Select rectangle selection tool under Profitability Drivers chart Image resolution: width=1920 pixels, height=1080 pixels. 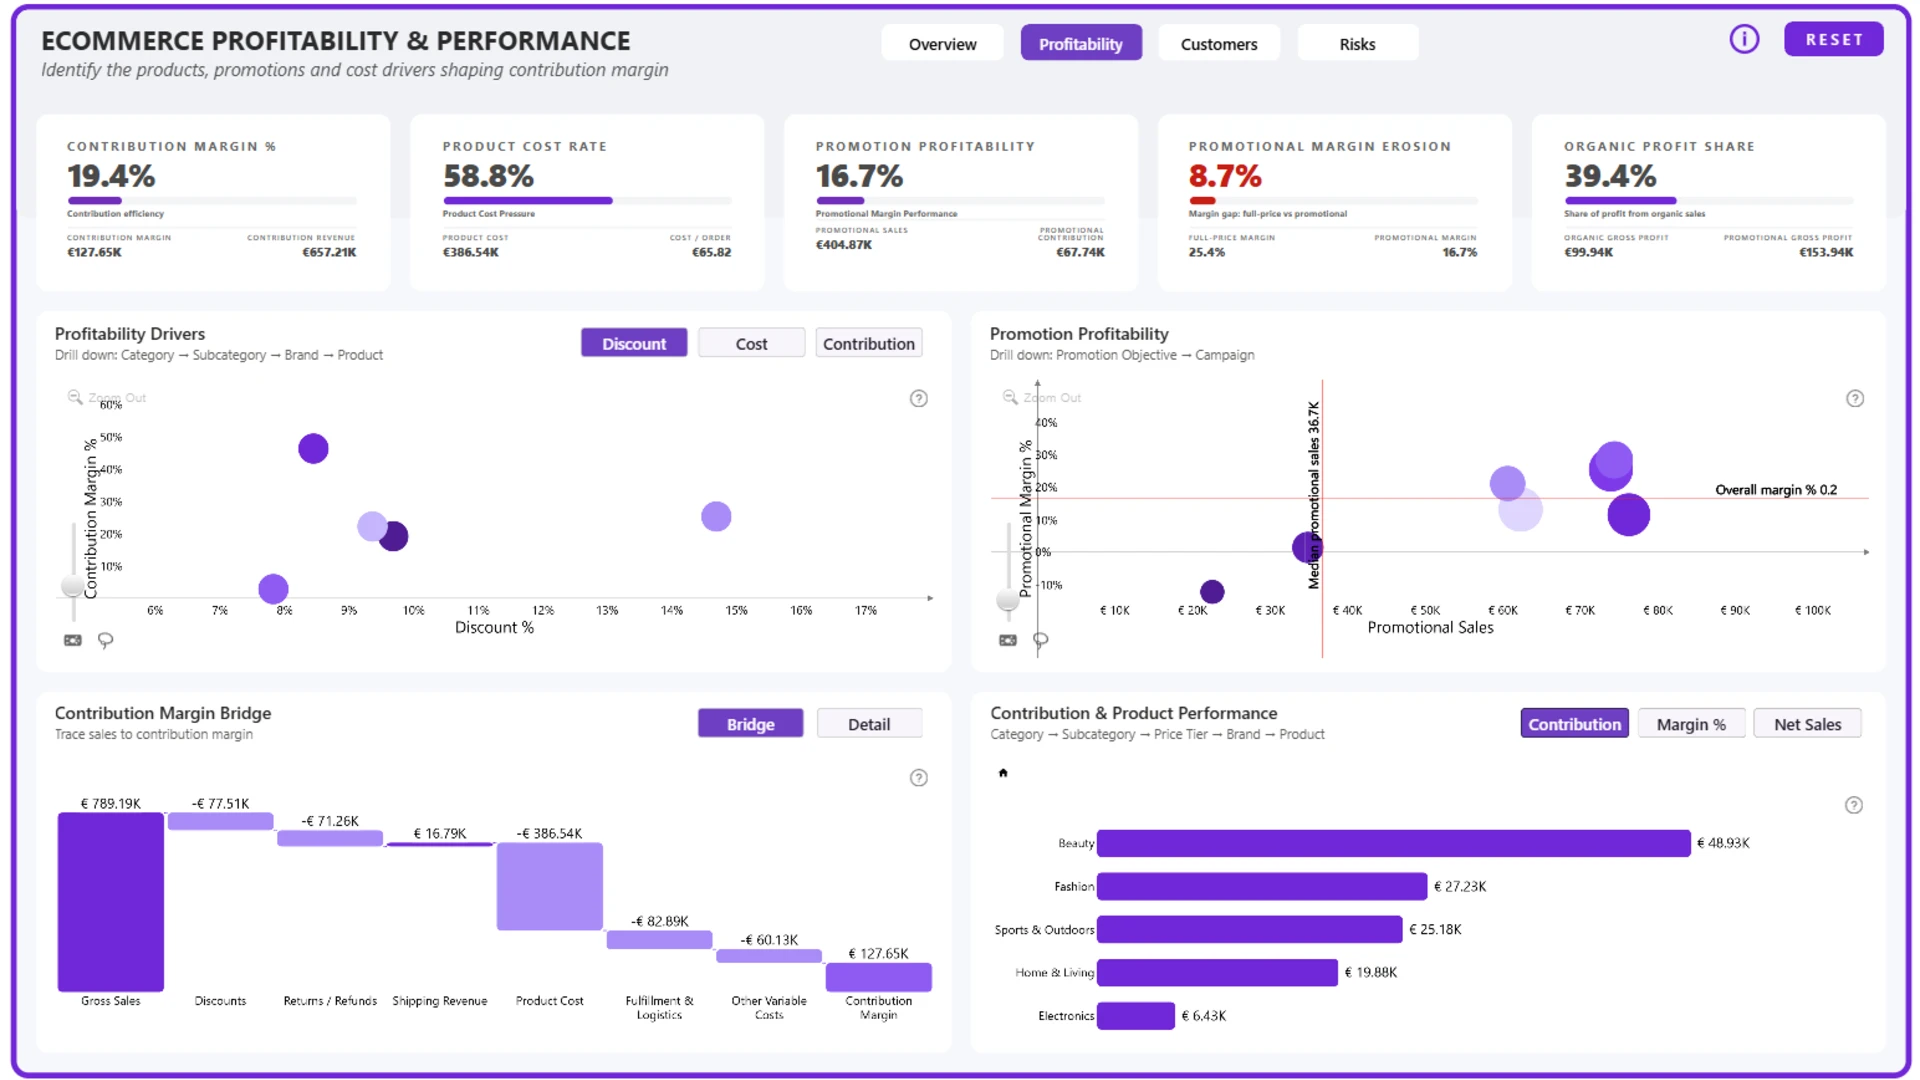pyautogui.click(x=73, y=640)
